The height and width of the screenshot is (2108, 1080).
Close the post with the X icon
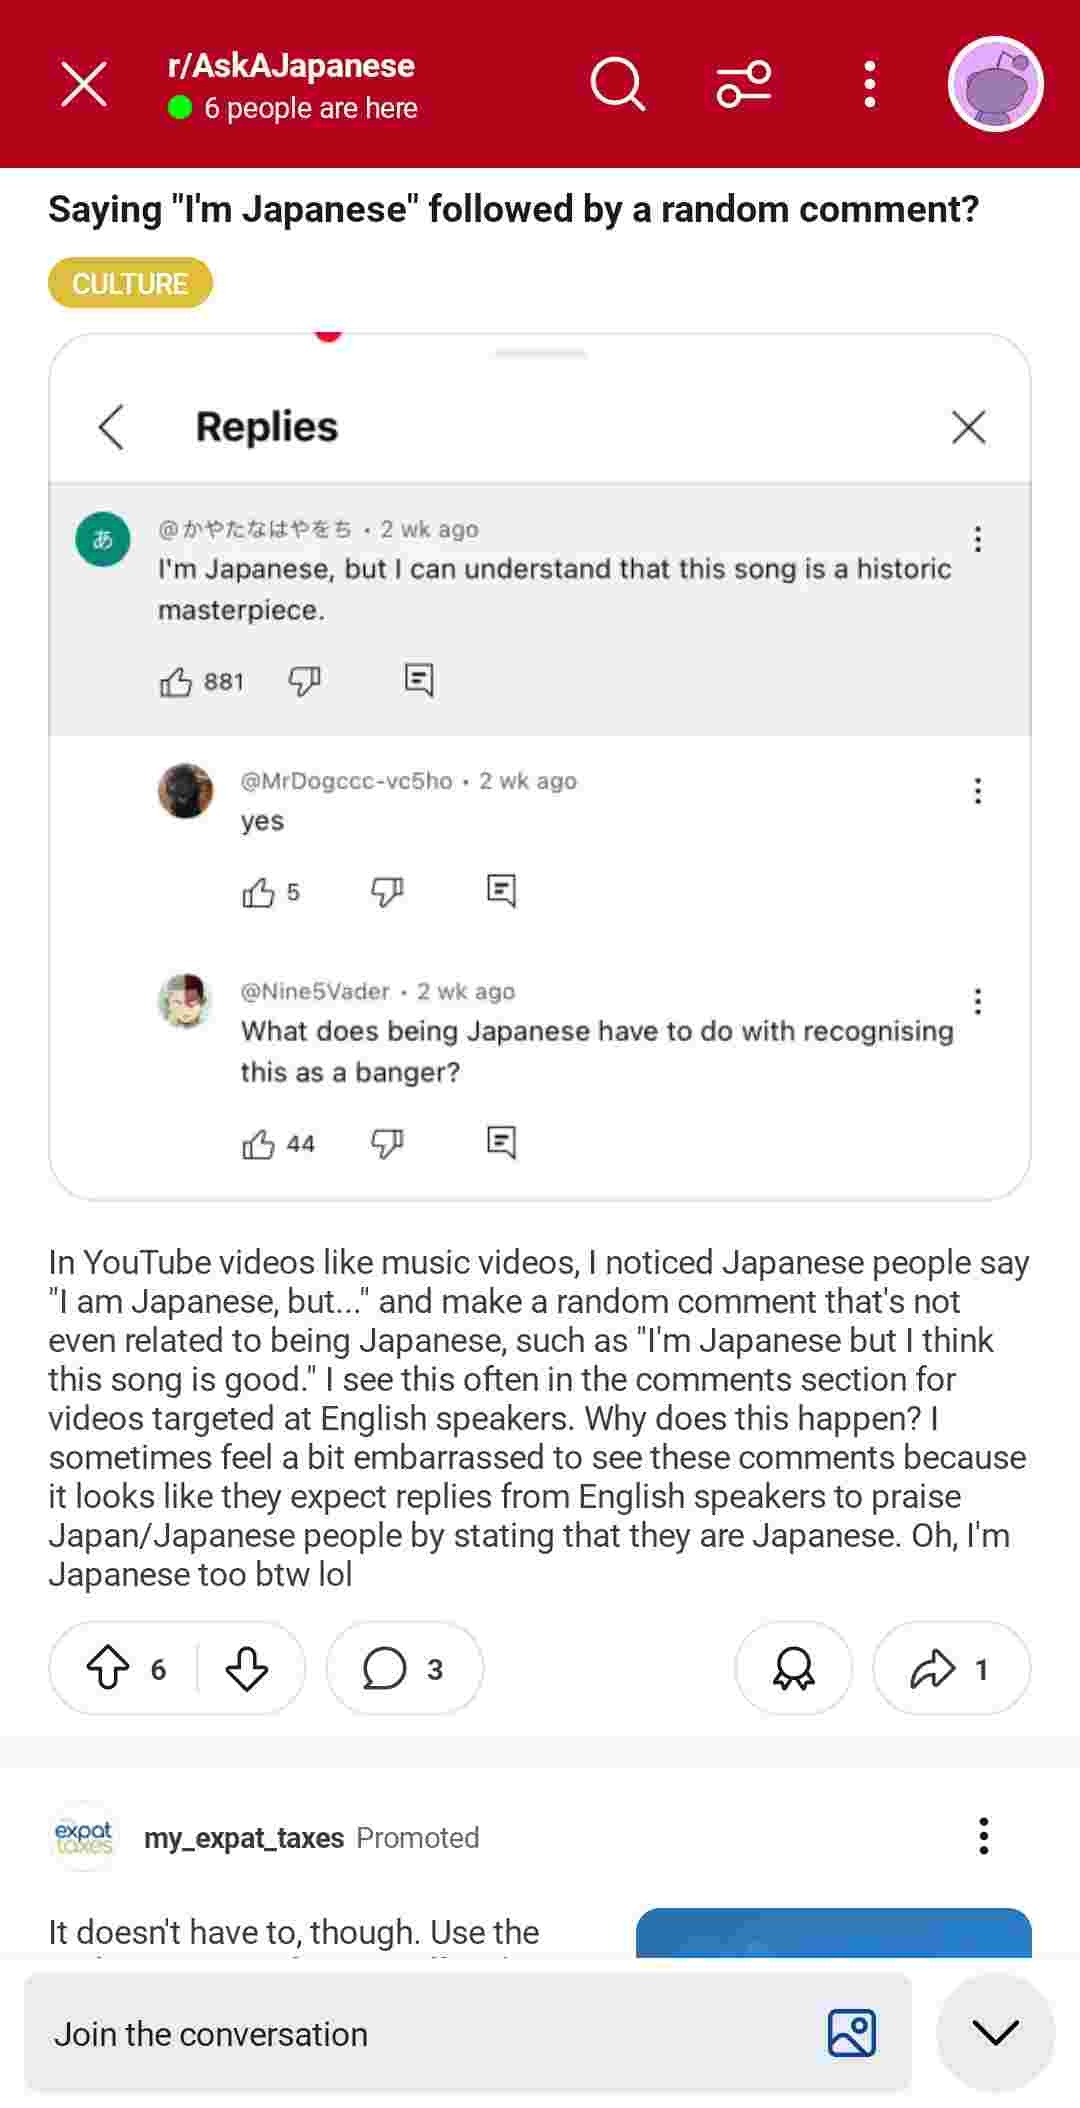(84, 83)
